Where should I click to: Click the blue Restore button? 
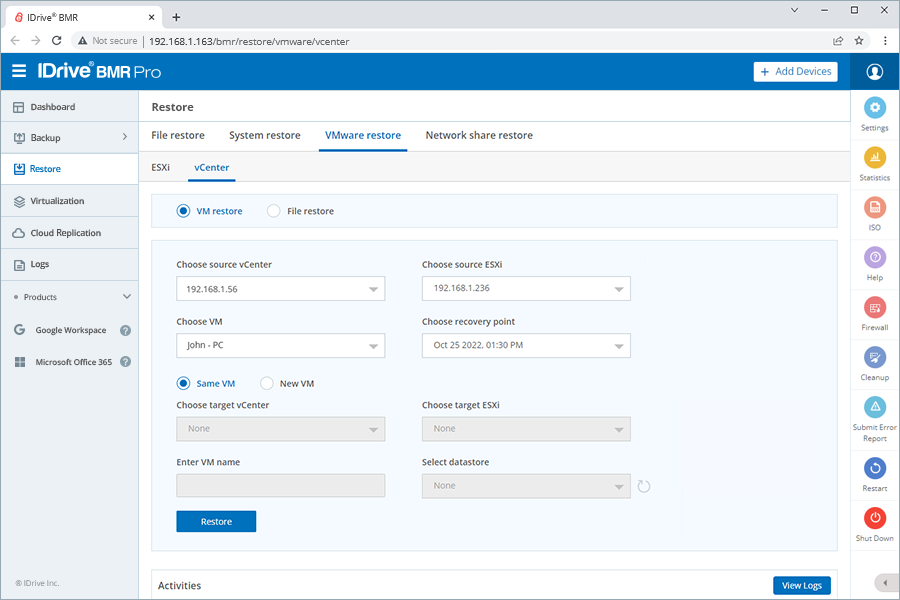click(216, 521)
